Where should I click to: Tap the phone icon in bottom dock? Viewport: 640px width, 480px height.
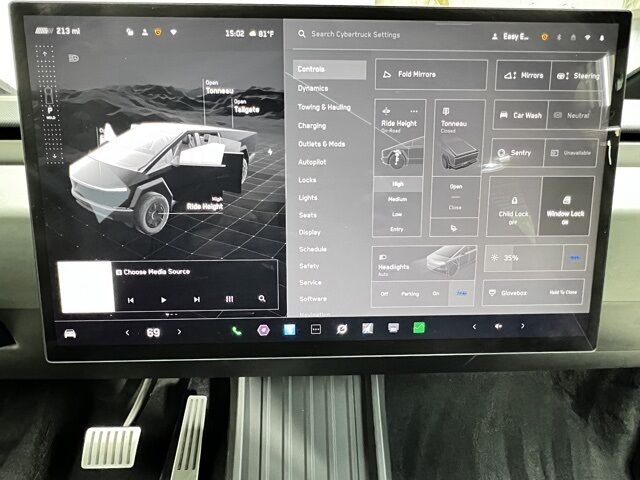[x=237, y=330]
